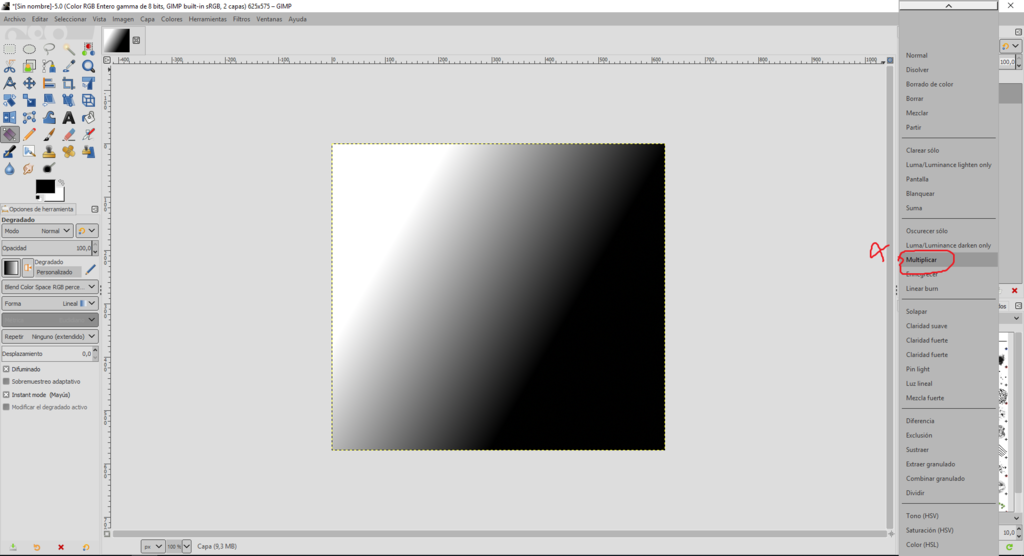Select the Foreground Select tool
The image size is (1024, 556).
coord(29,66)
